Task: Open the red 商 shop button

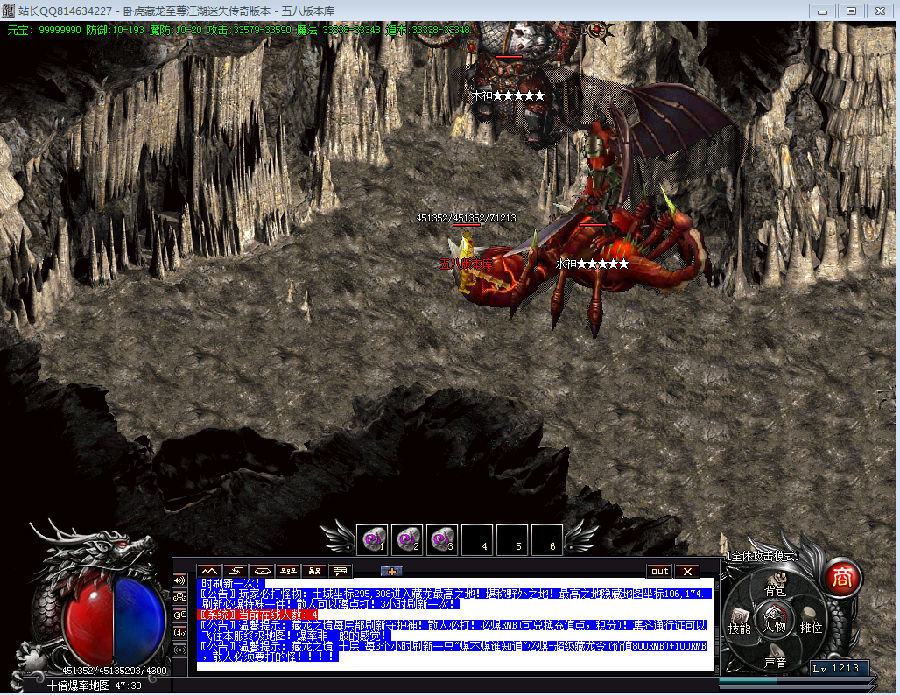Action: tap(842, 577)
